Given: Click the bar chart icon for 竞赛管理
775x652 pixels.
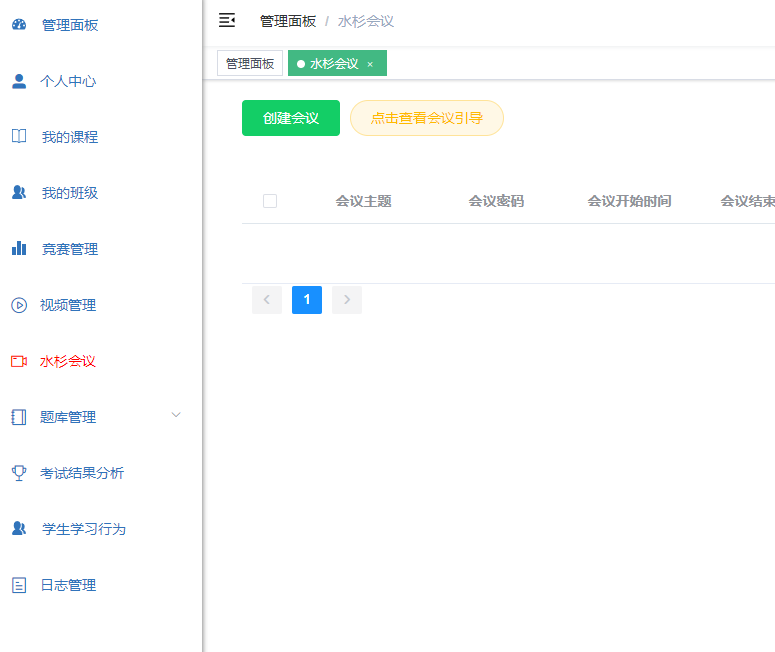Looking at the screenshot, I should [x=19, y=249].
